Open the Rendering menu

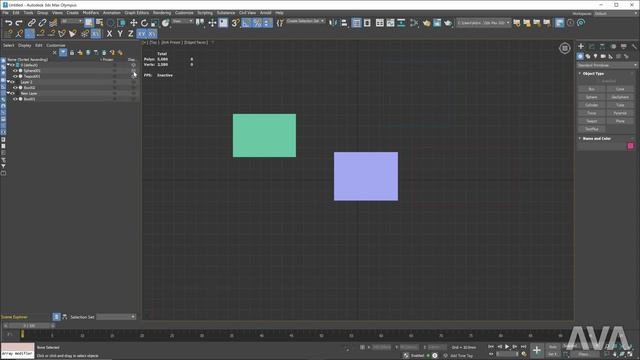pos(162,13)
